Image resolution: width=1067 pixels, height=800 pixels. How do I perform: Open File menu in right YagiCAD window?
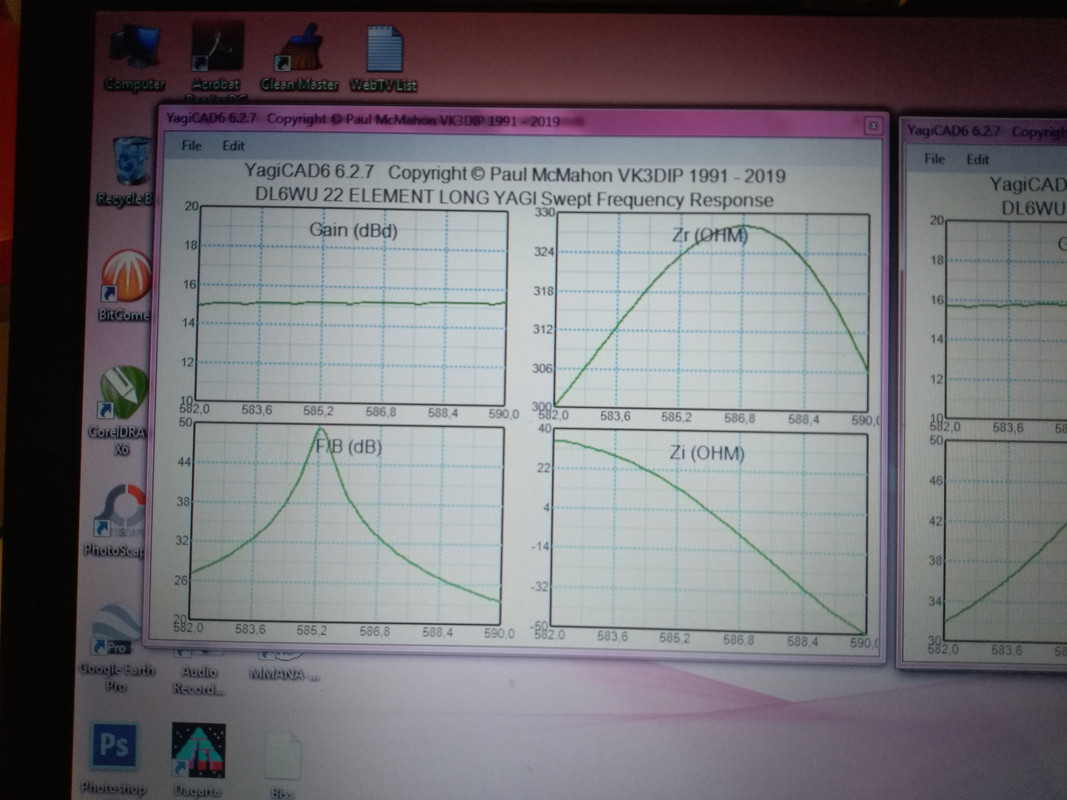click(x=934, y=159)
